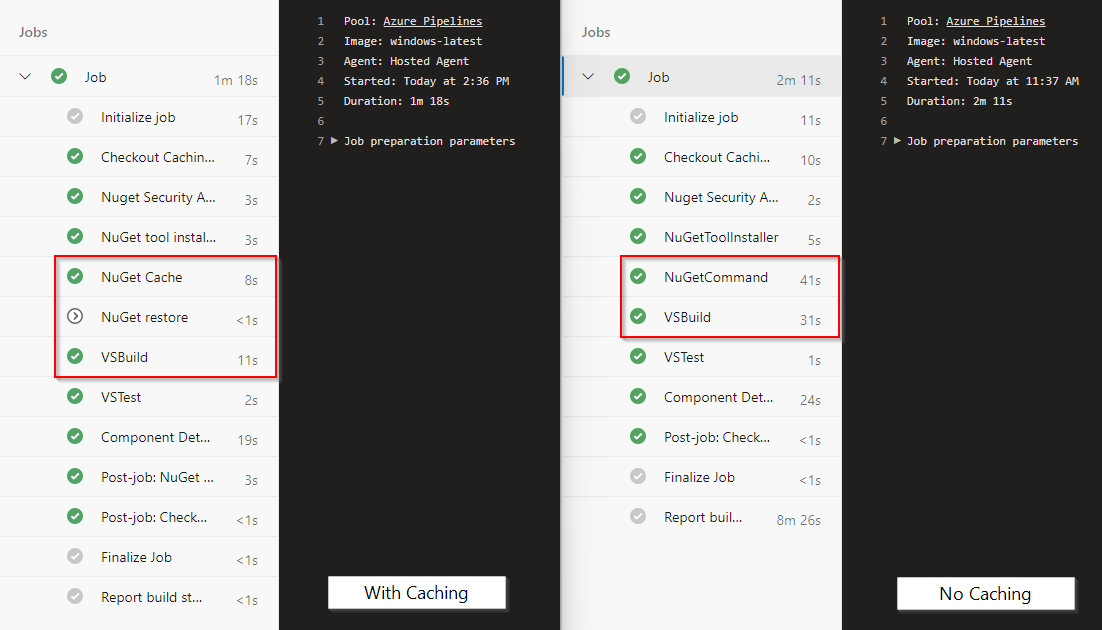Click the in-progress icon beside NuGet restore
Screen dimensions: 1102x630
(x=75, y=316)
